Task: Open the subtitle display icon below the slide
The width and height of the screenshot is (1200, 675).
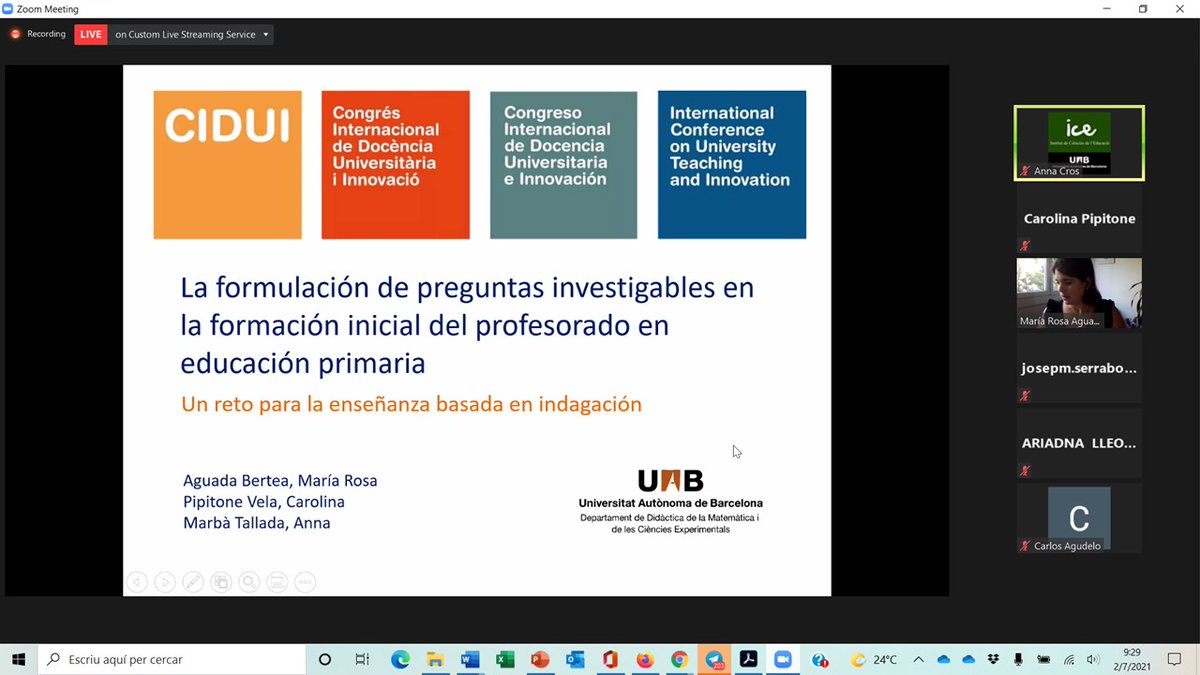Action: [277, 582]
